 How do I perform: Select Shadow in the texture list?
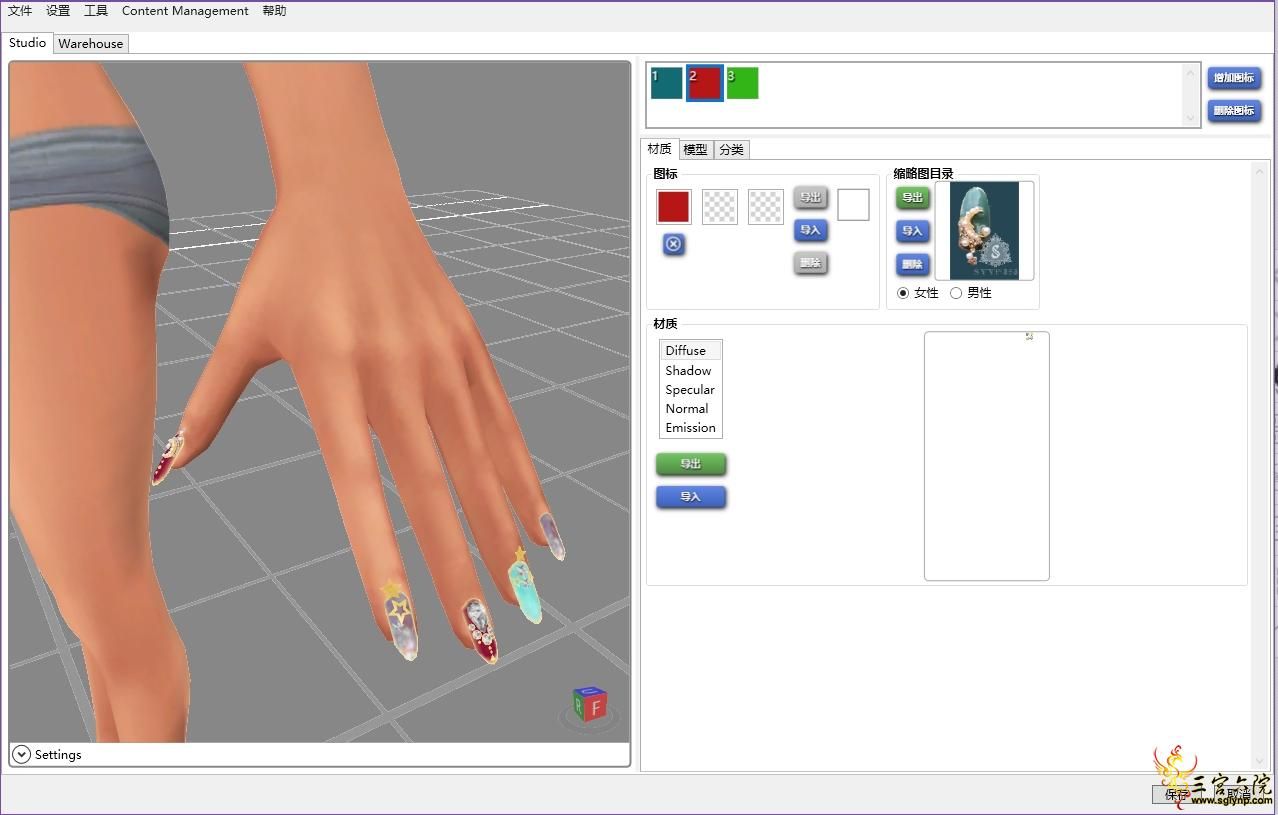(690, 371)
